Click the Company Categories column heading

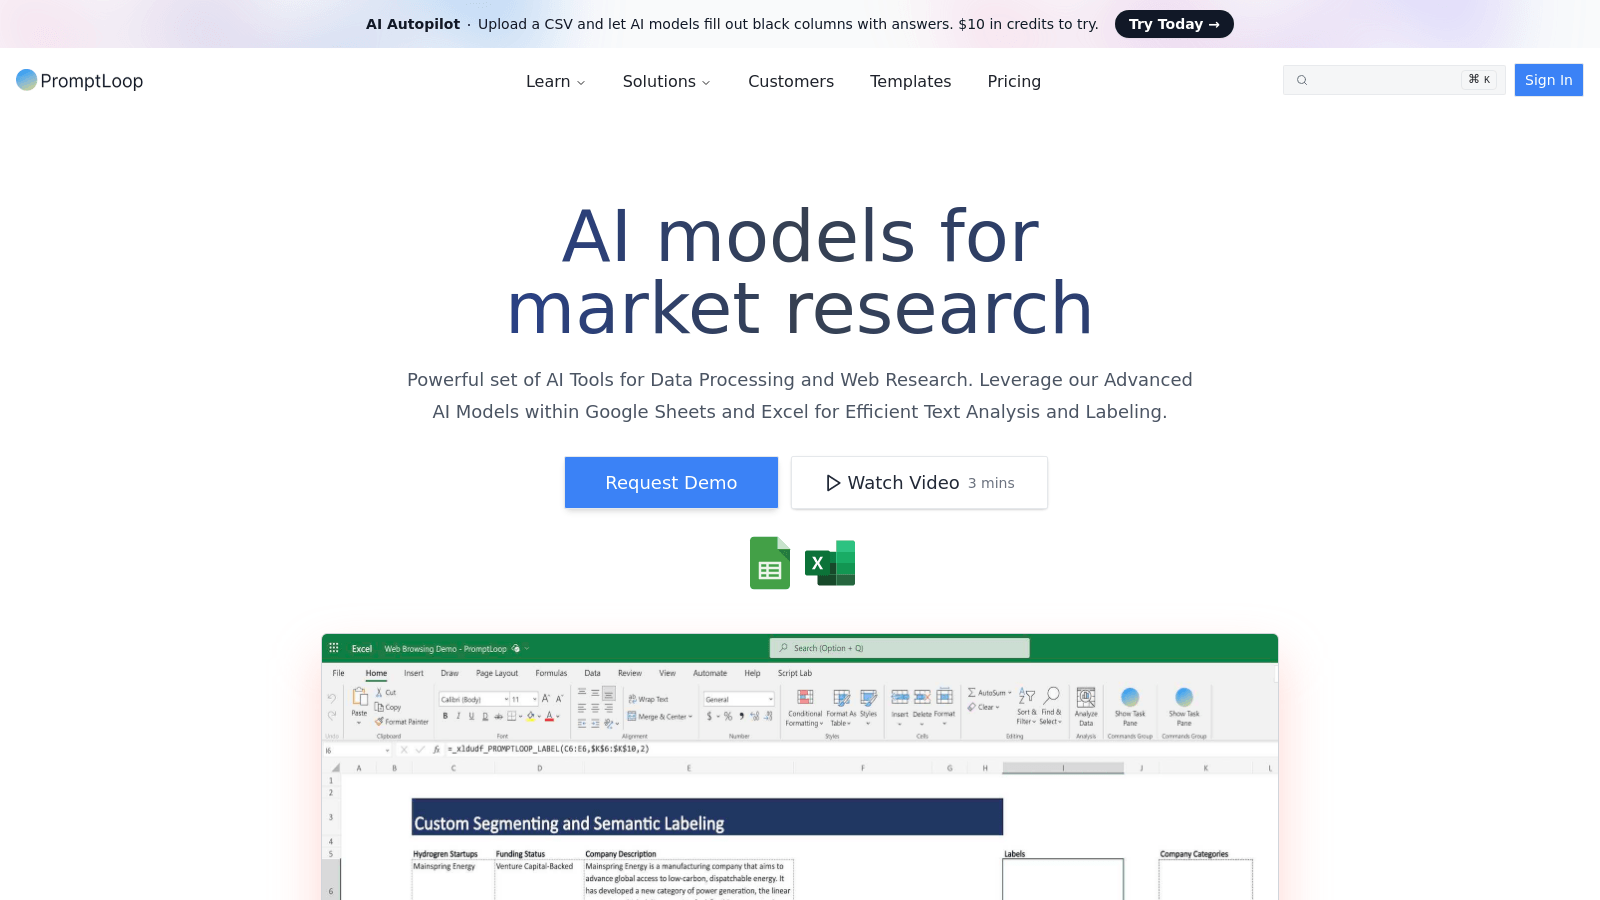pyautogui.click(x=1194, y=854)
